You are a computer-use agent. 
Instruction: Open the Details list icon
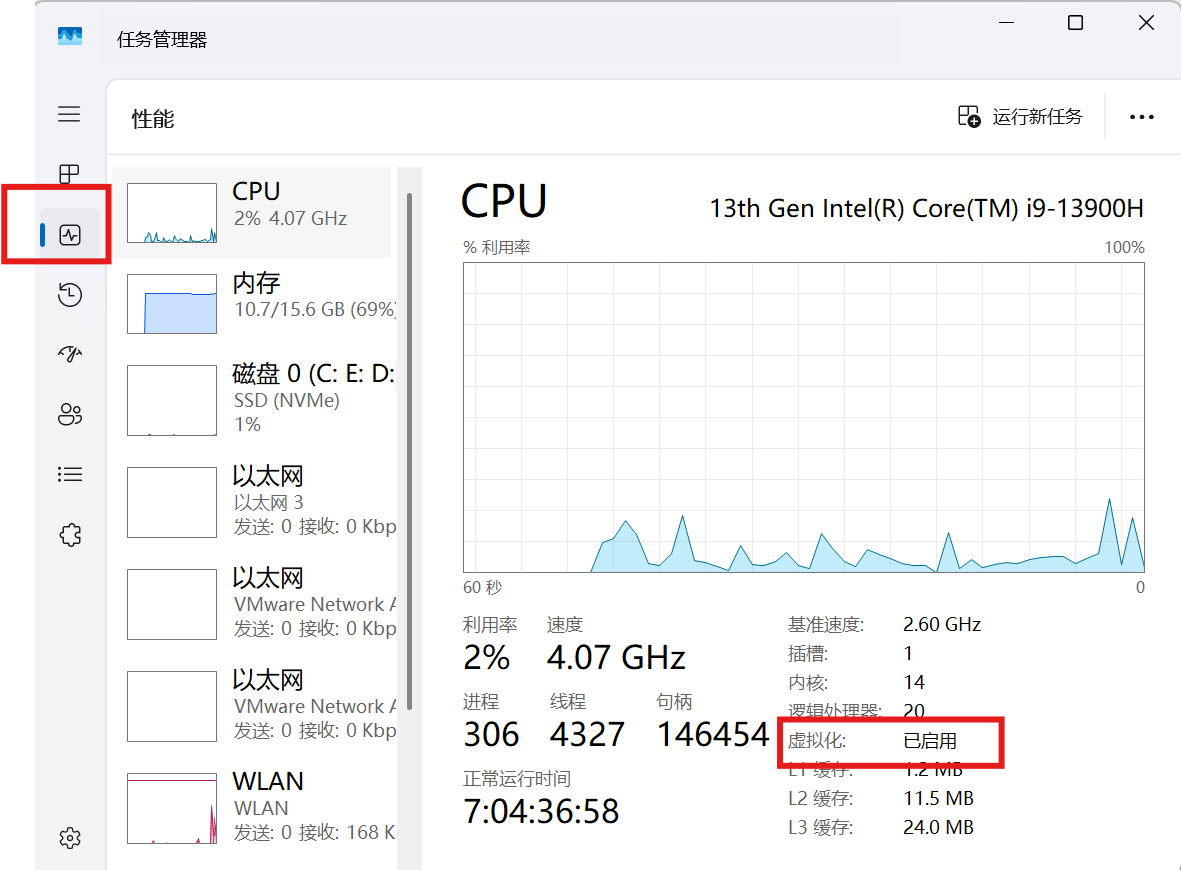69,474
